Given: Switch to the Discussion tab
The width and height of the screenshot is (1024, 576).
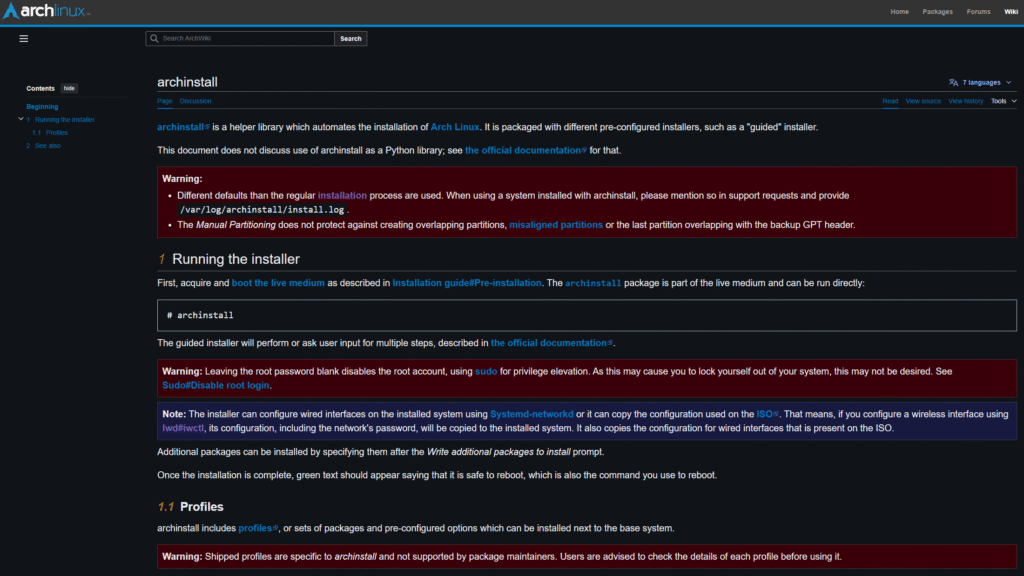Looking at the screenshot, I should coord(195,101).
